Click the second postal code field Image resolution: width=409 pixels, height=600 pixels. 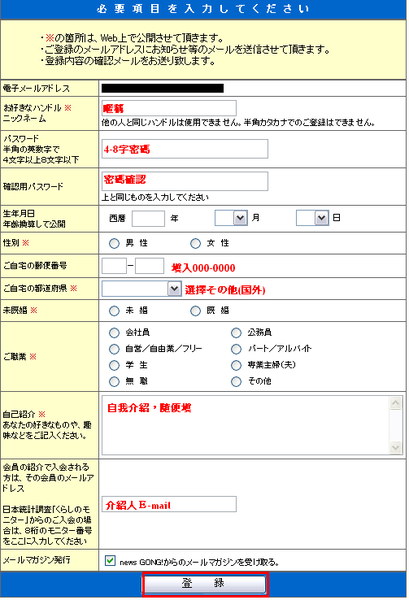point(149,266)
